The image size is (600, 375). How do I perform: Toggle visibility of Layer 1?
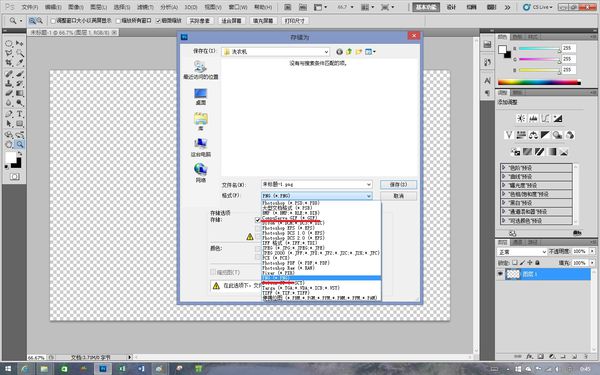click(x=500, y=274)
